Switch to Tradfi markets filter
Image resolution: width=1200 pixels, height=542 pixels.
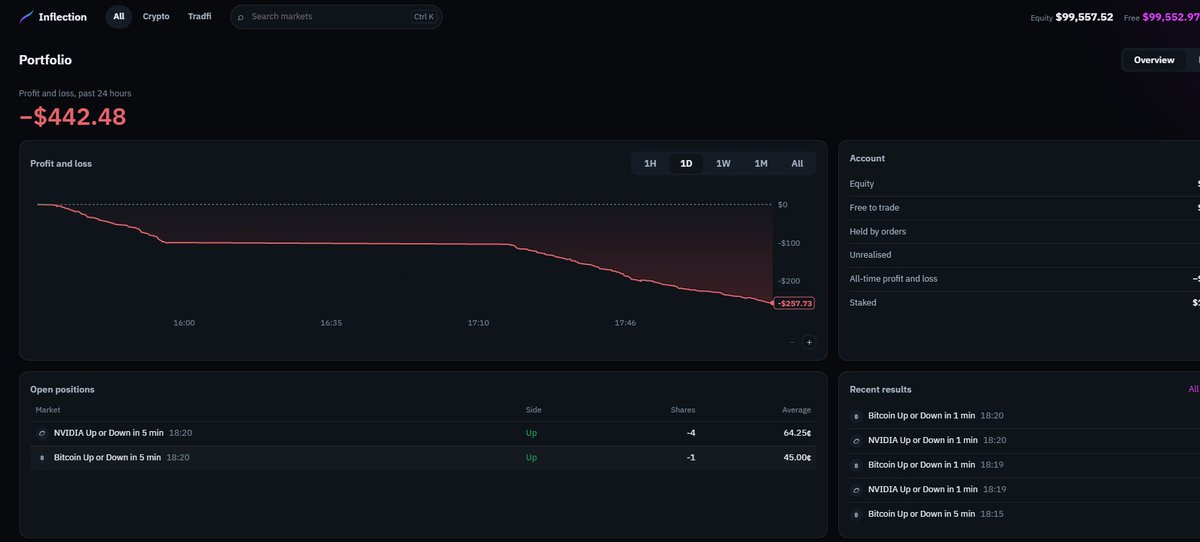click(200, 17)
